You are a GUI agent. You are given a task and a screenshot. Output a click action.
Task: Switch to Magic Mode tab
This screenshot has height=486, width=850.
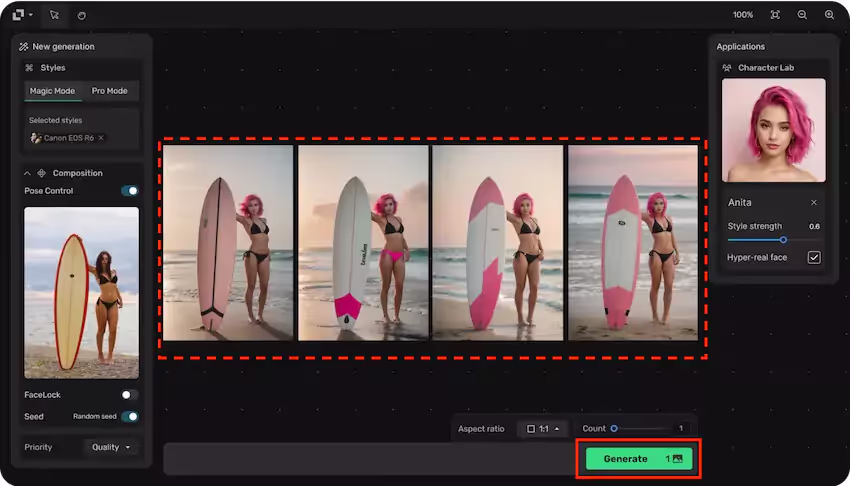coord(53,91)
